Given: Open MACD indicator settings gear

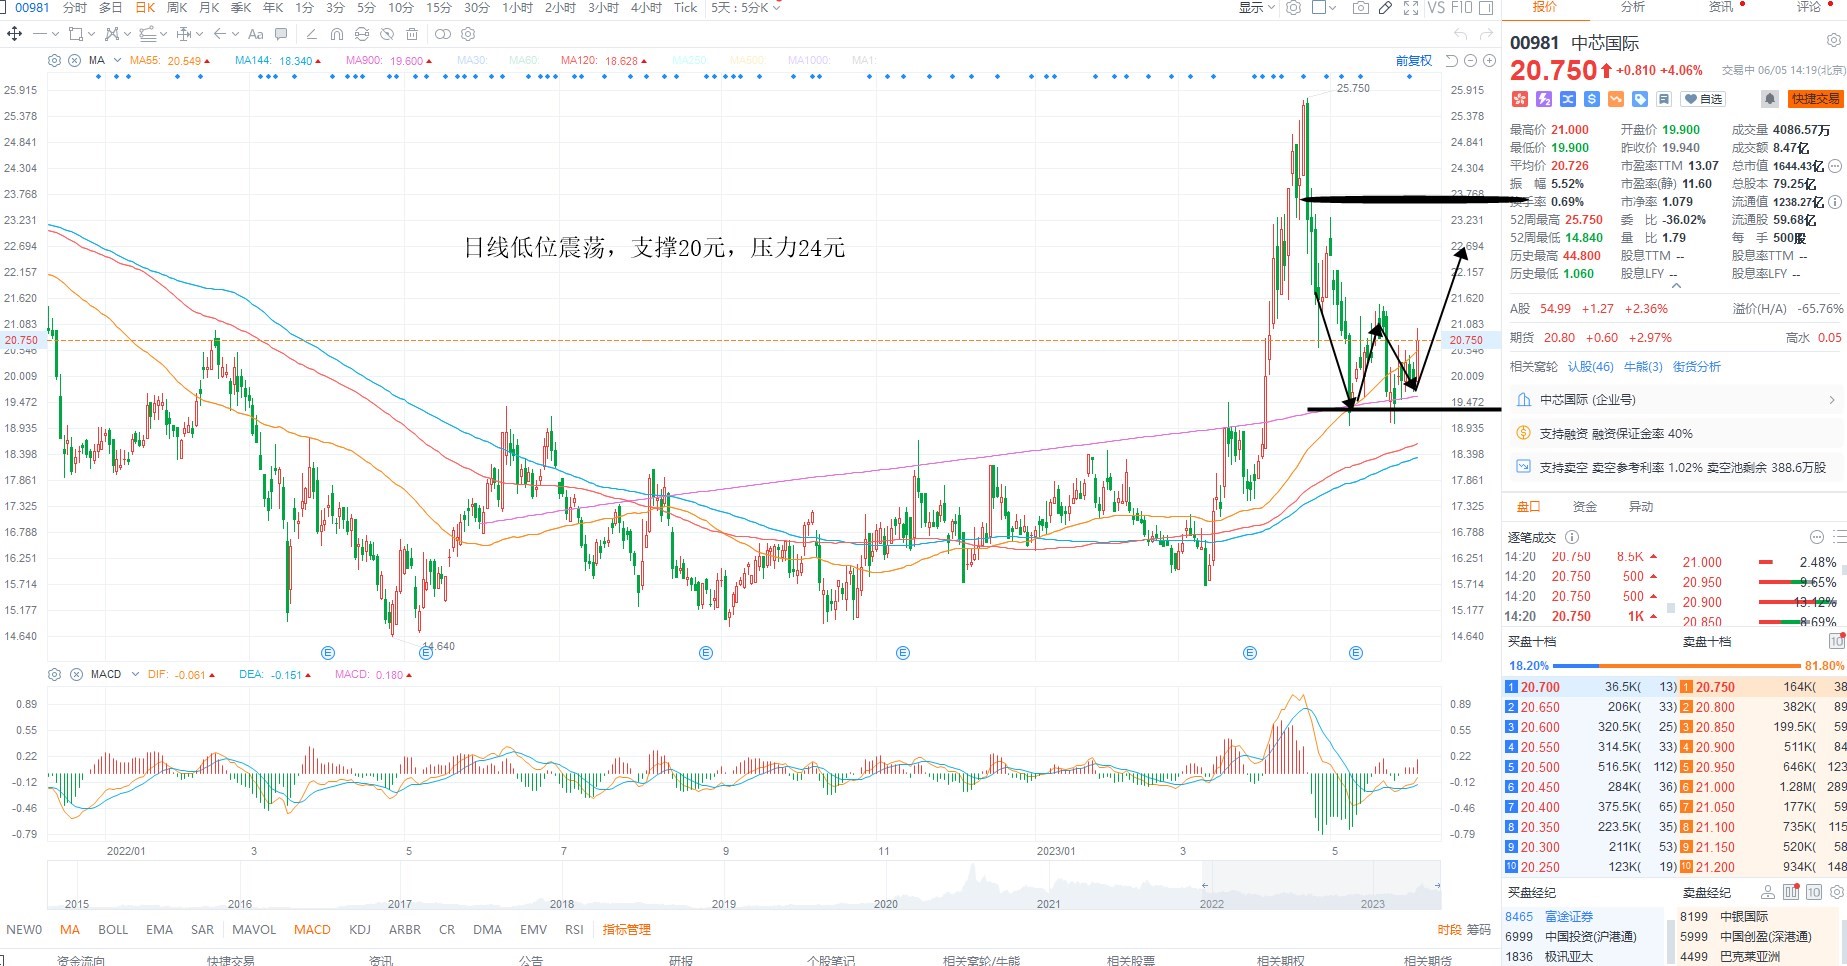Looking at the screenshot, I should point(55,675).
